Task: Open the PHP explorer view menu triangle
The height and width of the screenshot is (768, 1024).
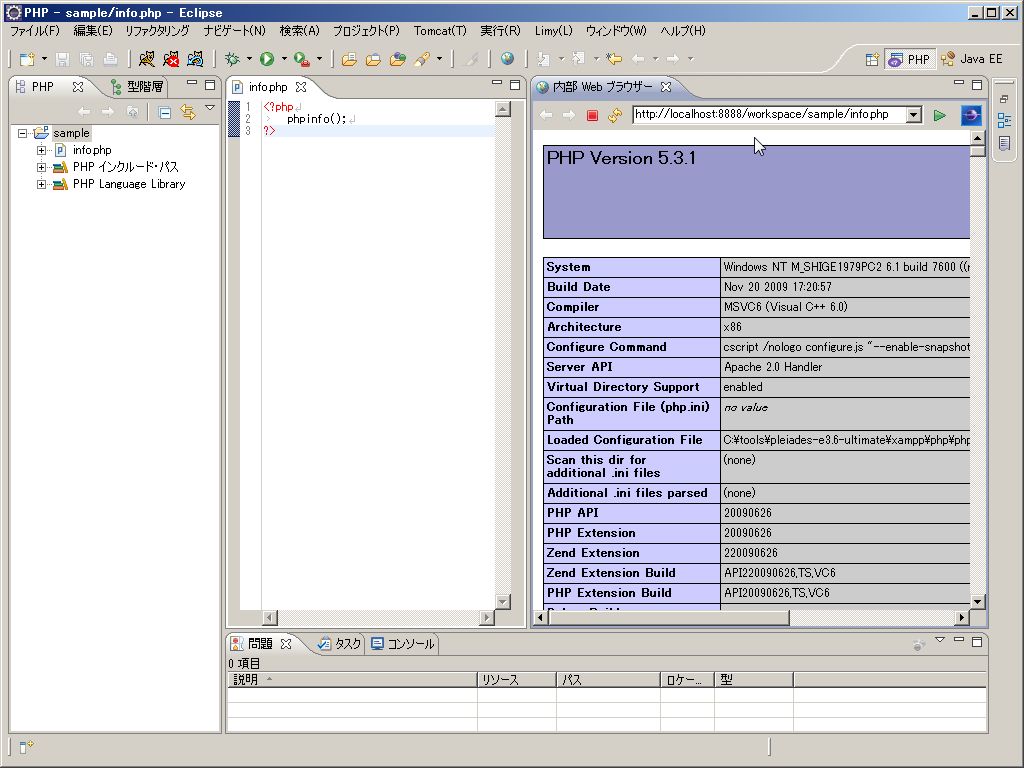Action: click(210, 108)
